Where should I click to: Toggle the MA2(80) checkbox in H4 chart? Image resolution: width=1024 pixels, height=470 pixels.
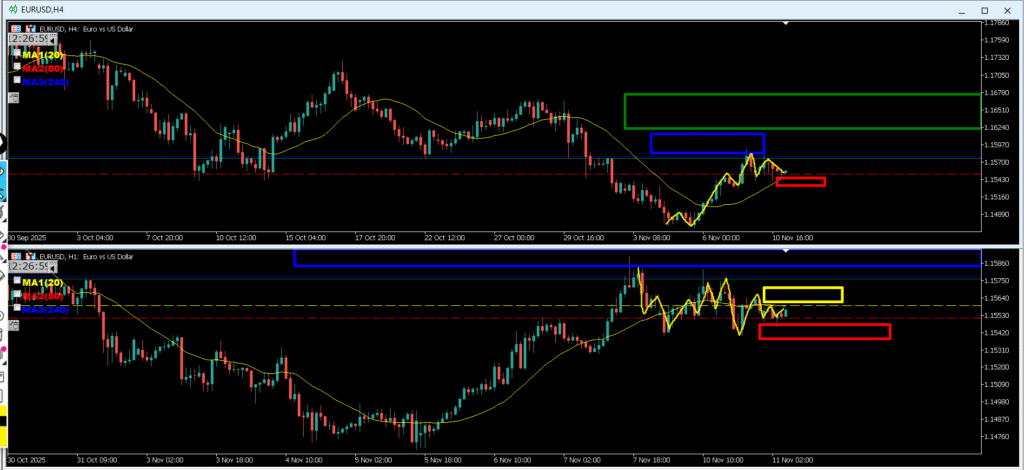pyautogui.click(x=17, y=67)
